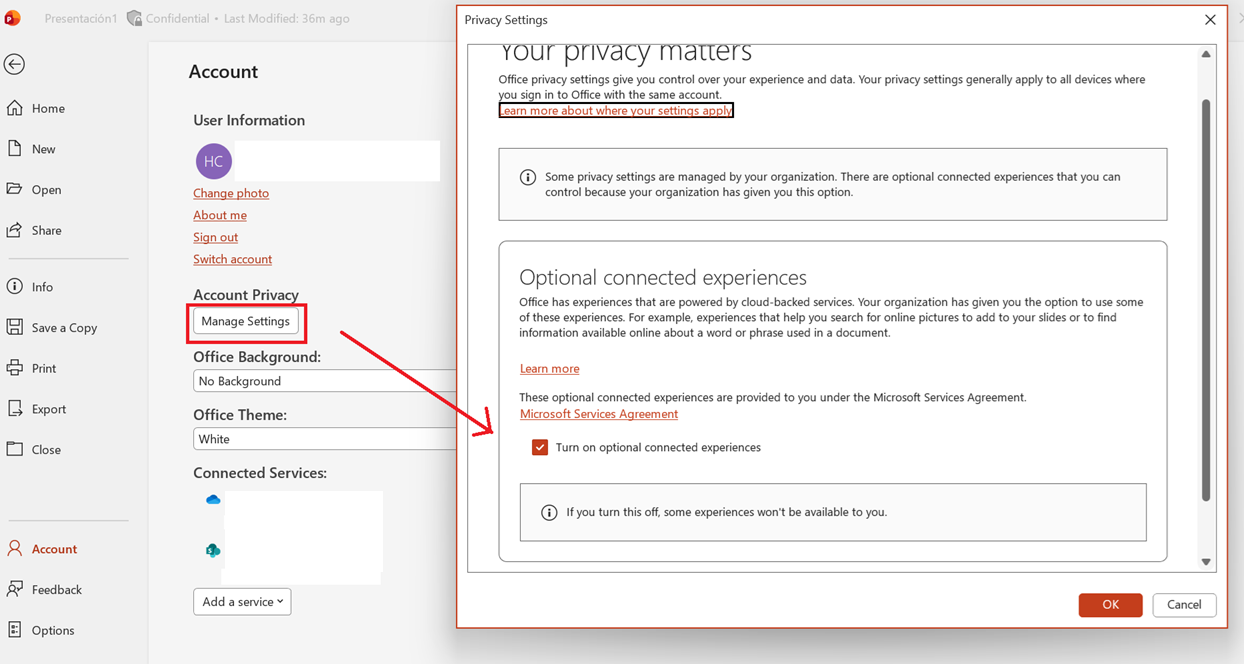The height and width of the screenshot is (664, 1244).
Task: Uncheck Turn on optional connected experiences
Action: click(540, 447)
